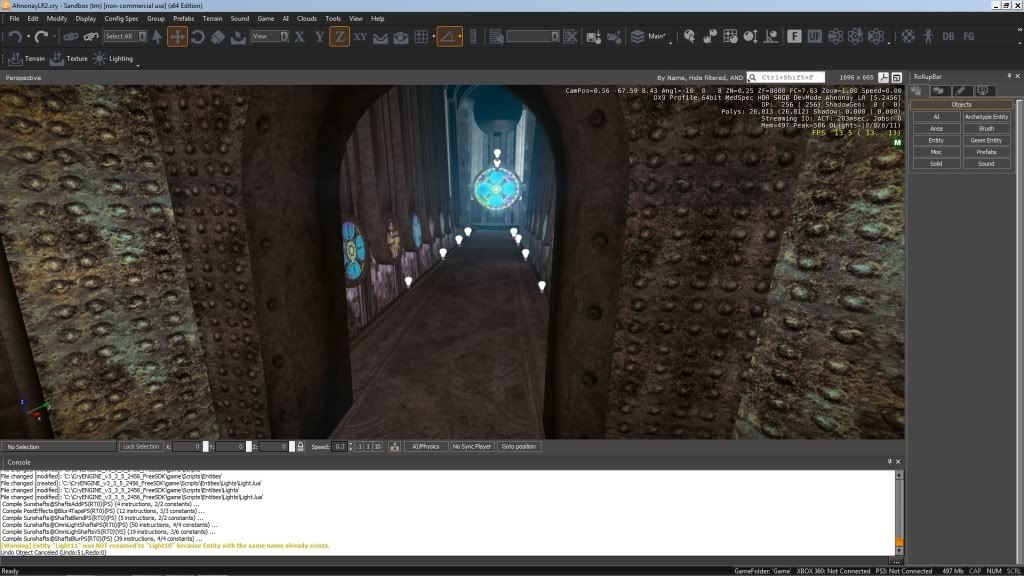
Task: Toggle Snap to Grid
Action: point(421,37)
